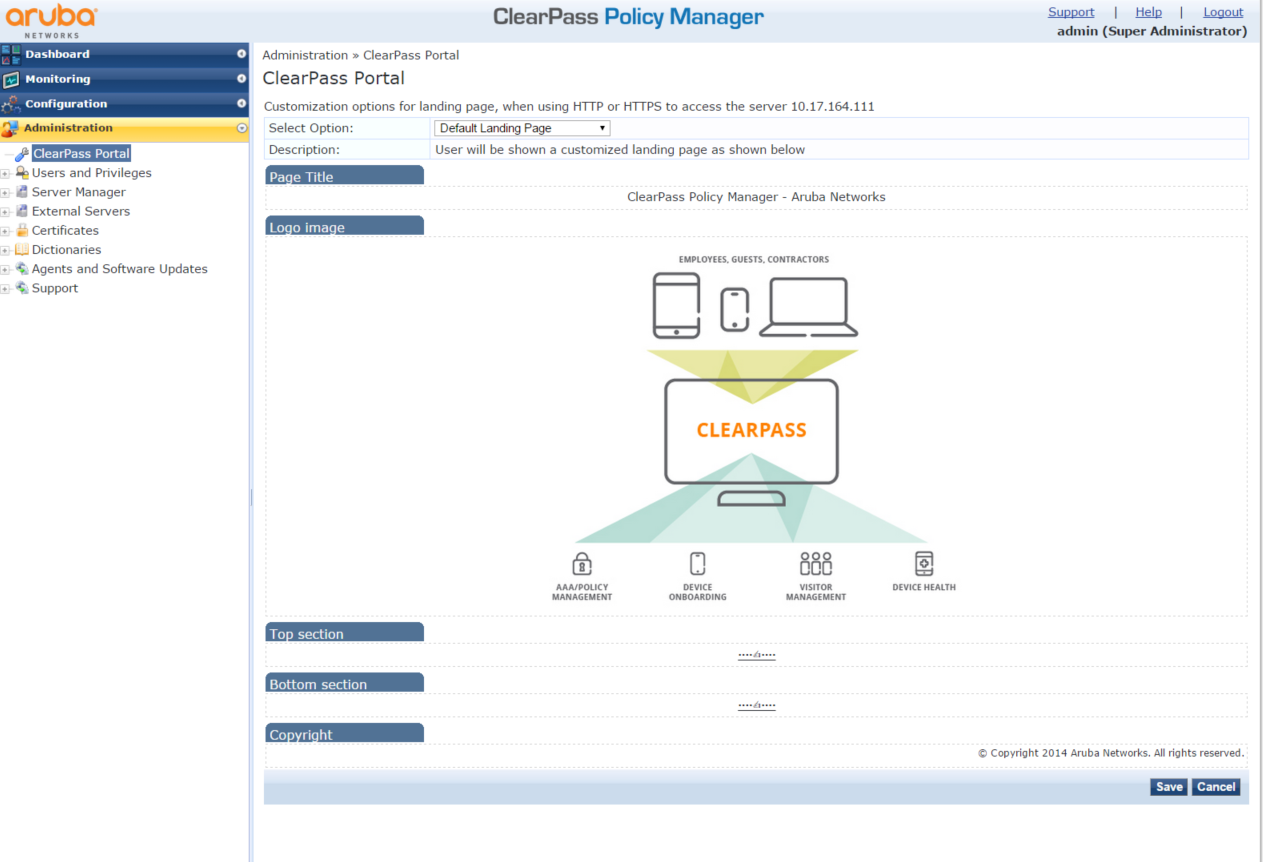Image resolution: width=1263 pixels, height=862 pixels.
Task: Cancel the portal changes
Action: [1216, 787]
